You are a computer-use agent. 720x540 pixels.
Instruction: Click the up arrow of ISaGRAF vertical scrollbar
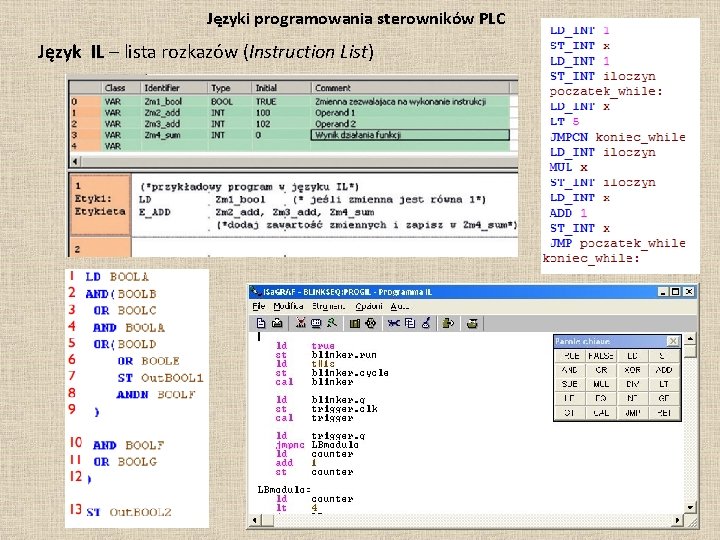click(690, 339)
